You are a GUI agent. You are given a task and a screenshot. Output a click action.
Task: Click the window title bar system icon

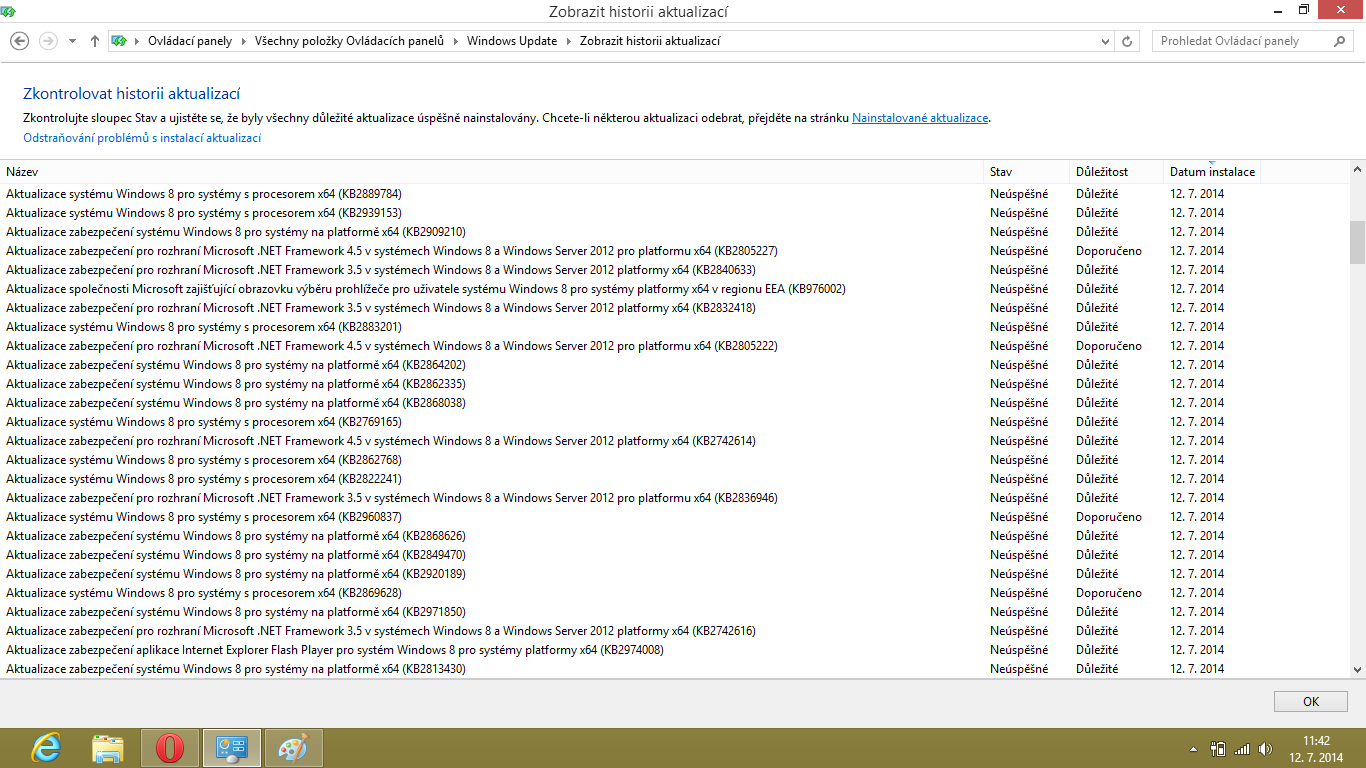9,11
